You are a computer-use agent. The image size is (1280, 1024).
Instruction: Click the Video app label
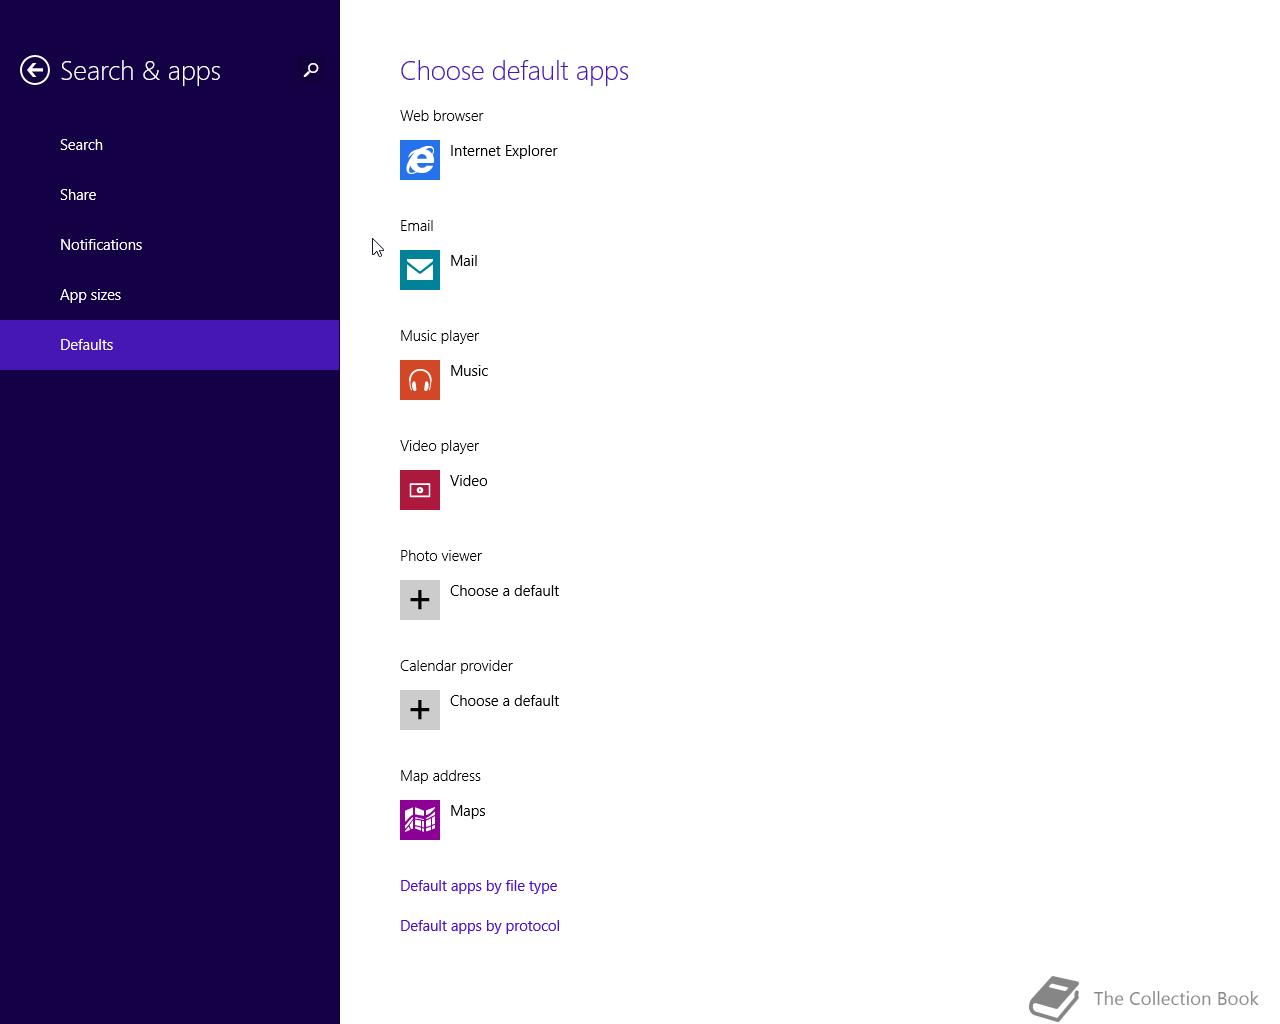pos(469,481)
